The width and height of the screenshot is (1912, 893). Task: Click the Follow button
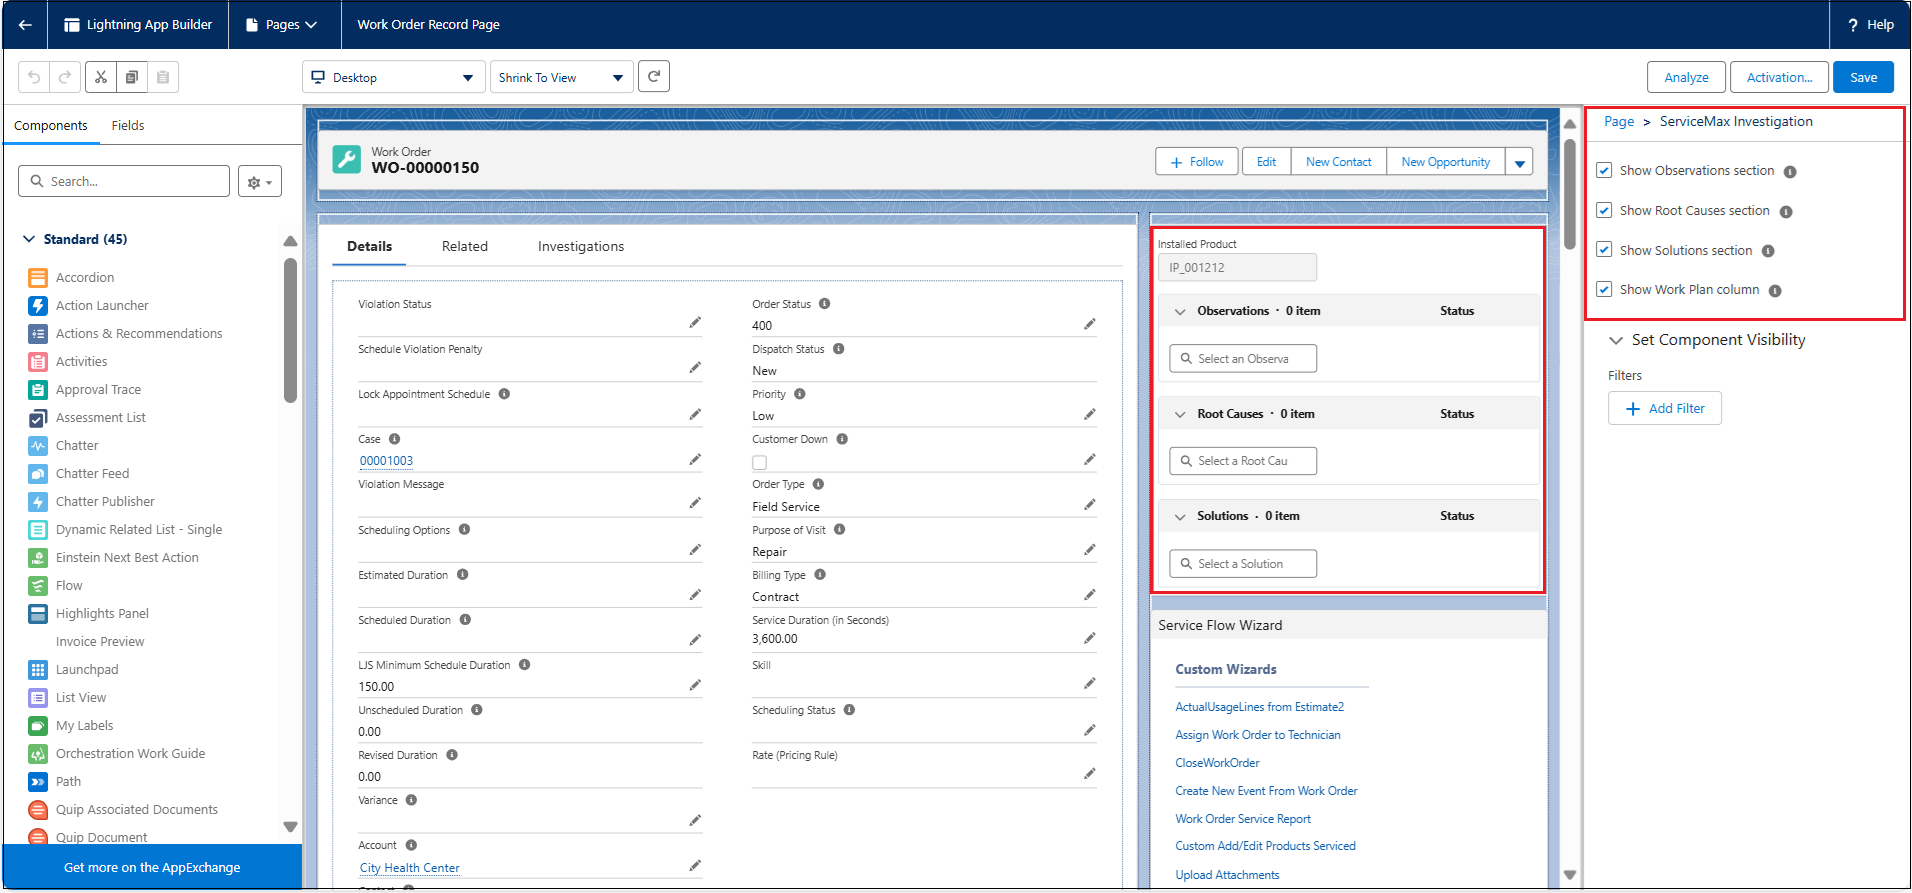pos(1197,162)
